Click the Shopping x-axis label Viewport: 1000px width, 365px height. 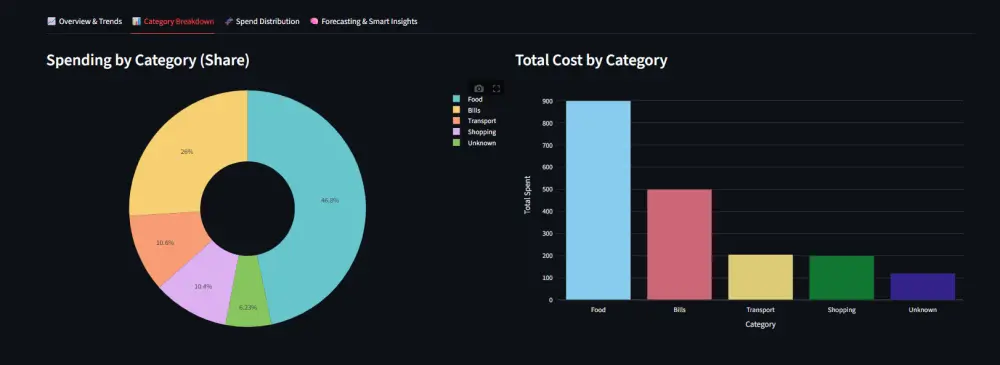[841, 310]
